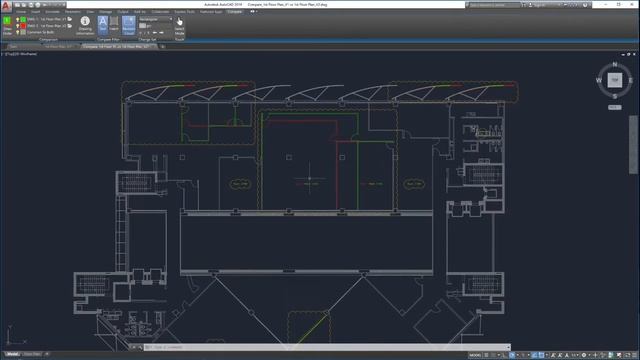The width and height of the screenshot is (640, 360).
Task: Open folder icon for DWG 1 file
Action: [70, 19]
